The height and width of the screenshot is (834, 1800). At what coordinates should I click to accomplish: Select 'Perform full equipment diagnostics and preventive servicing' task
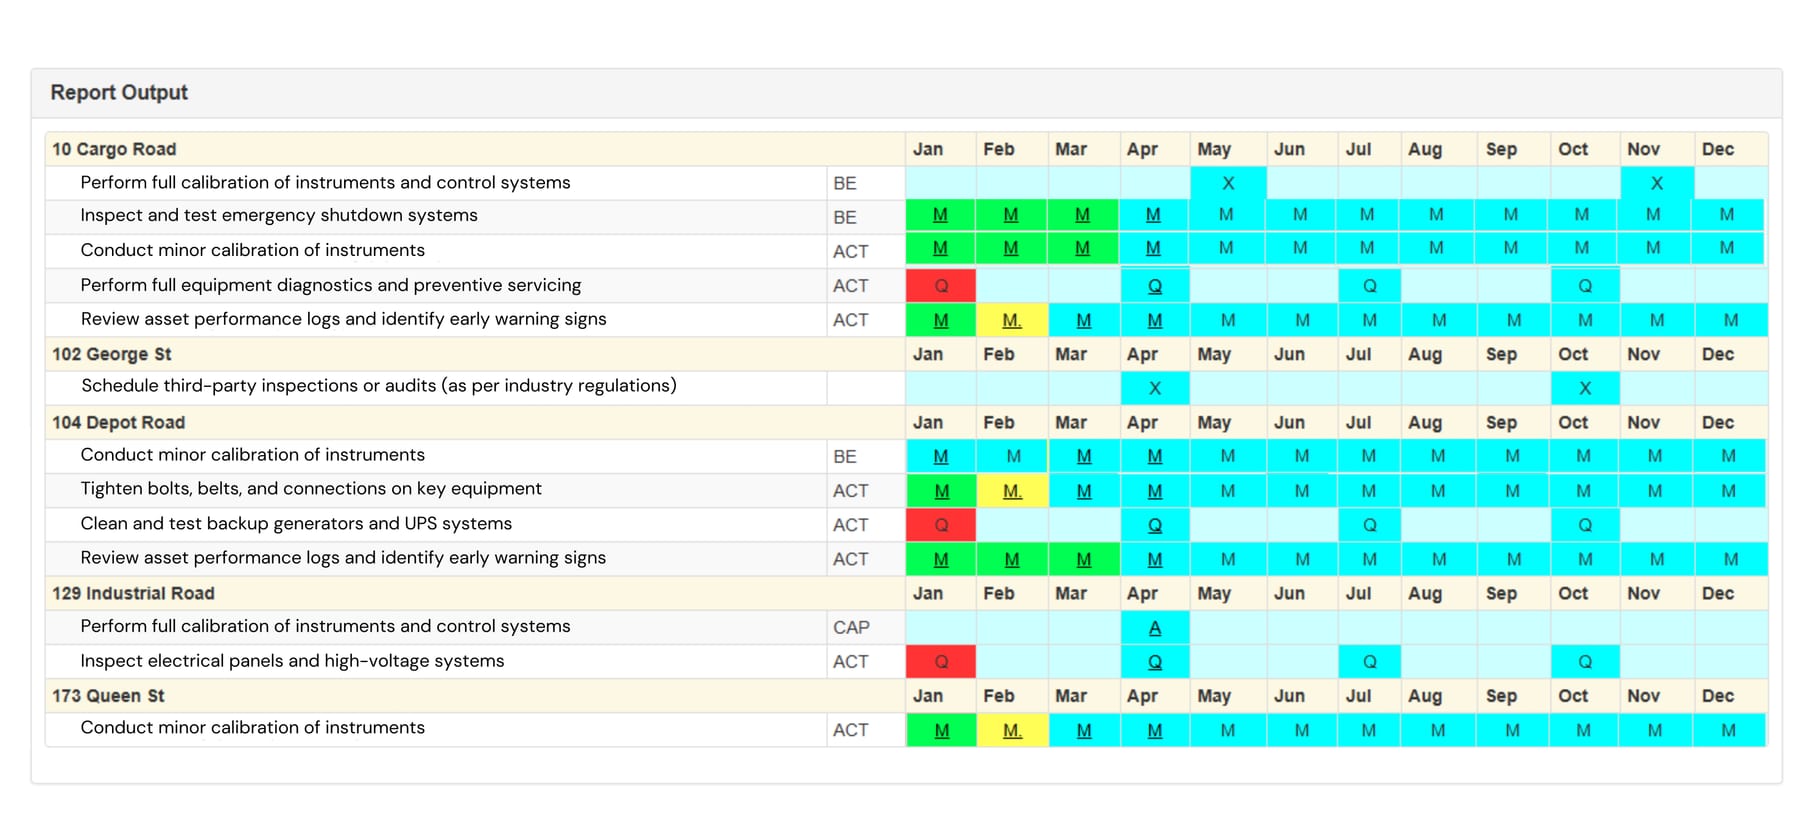coord(331,285)
